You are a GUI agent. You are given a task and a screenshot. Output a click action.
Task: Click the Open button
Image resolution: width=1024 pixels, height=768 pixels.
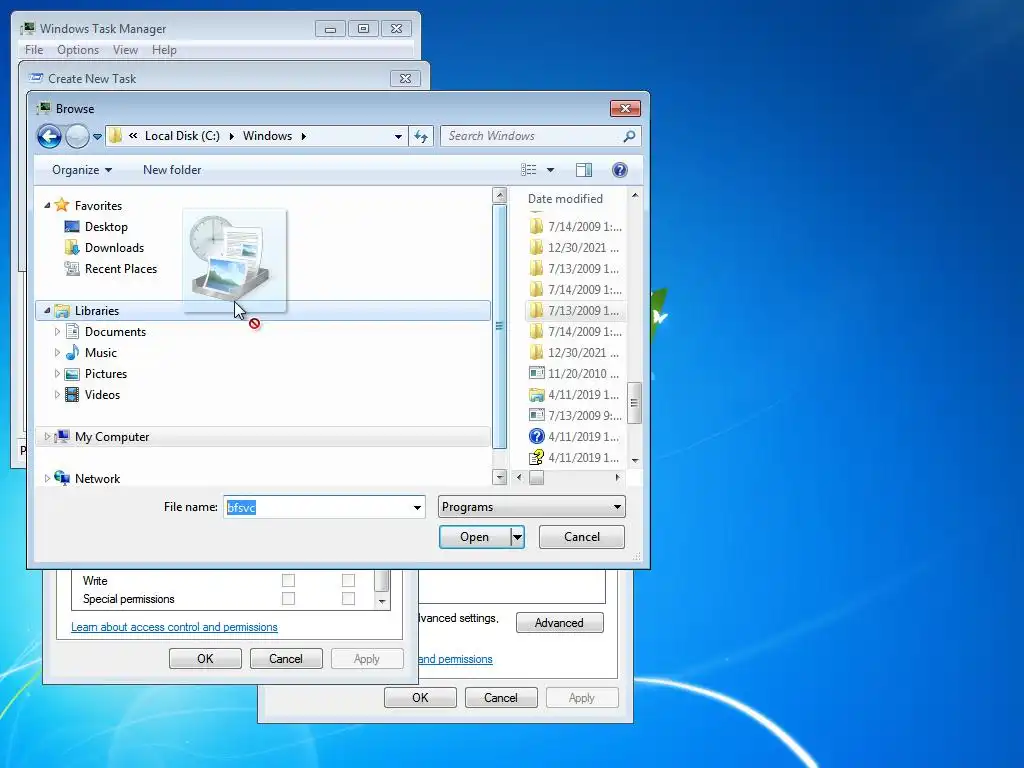click(x=475, y=537)
